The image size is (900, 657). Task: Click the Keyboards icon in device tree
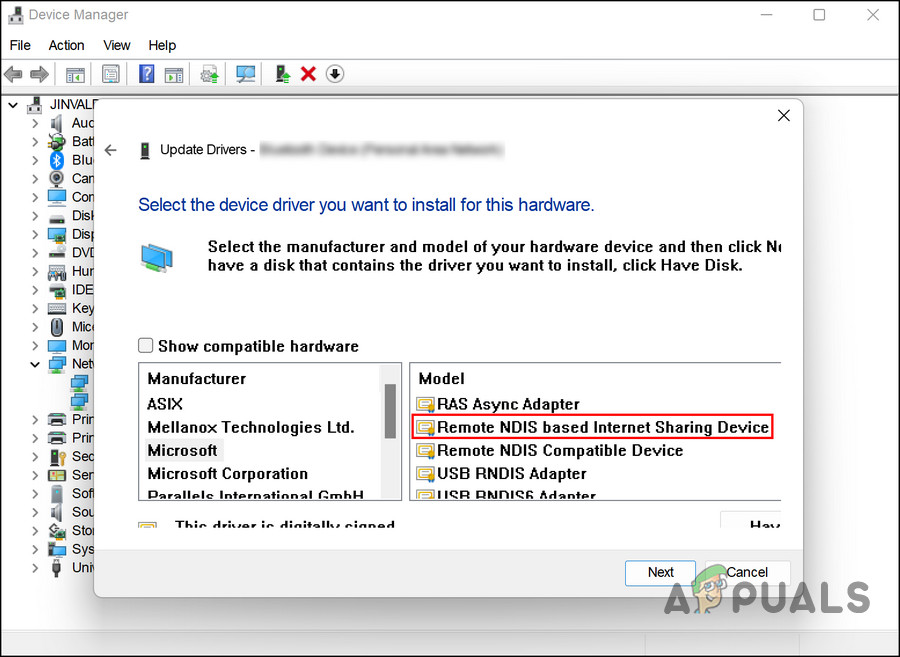point(56,308)
